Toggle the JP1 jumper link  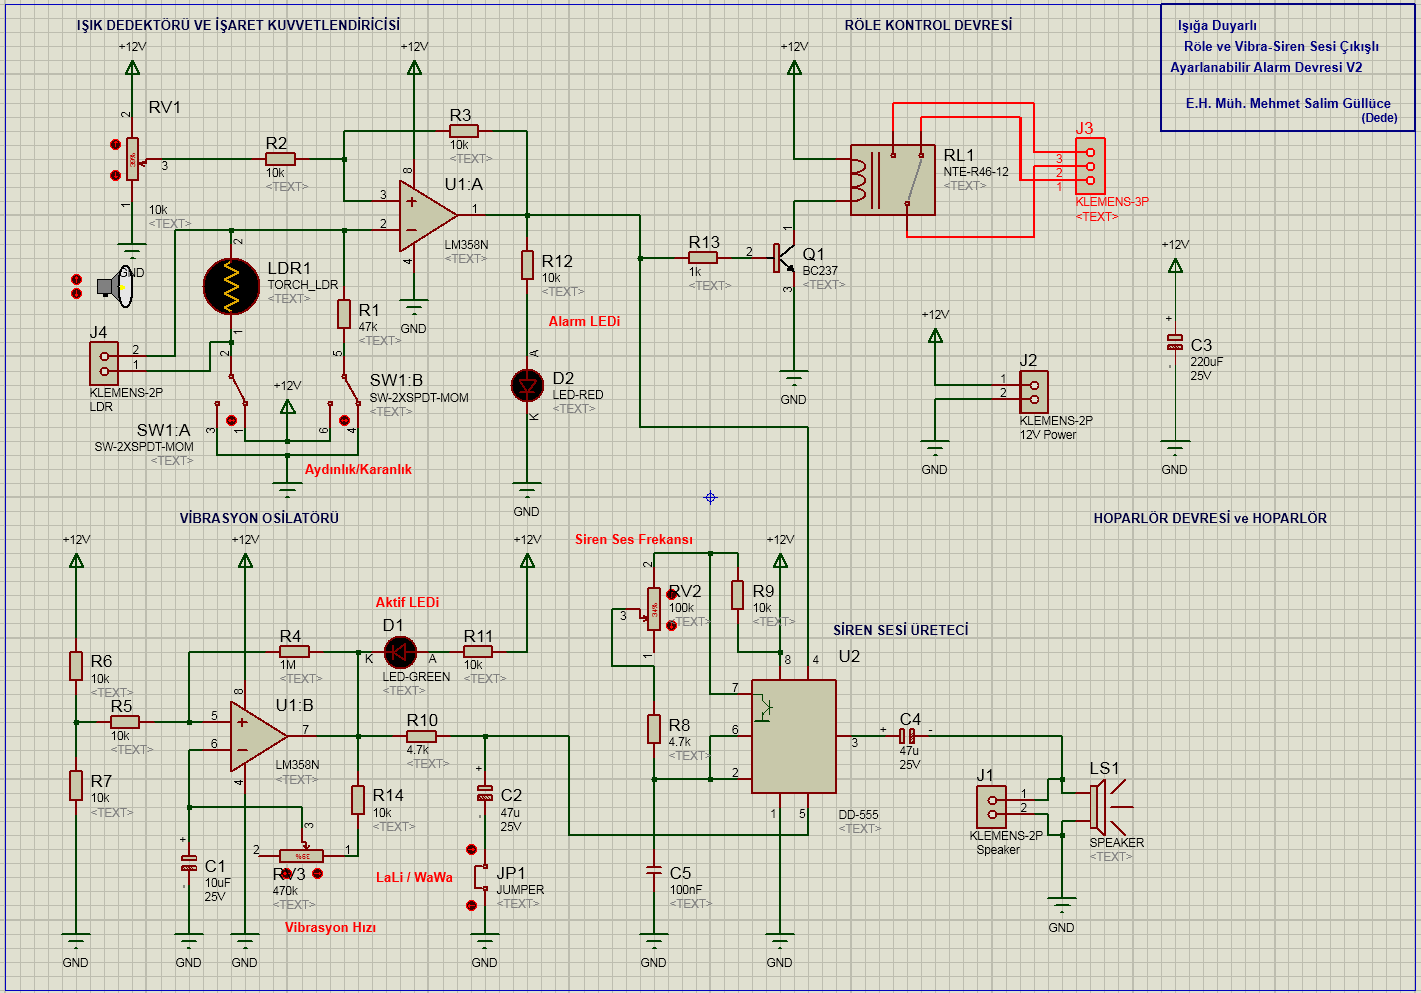[482, 878]
